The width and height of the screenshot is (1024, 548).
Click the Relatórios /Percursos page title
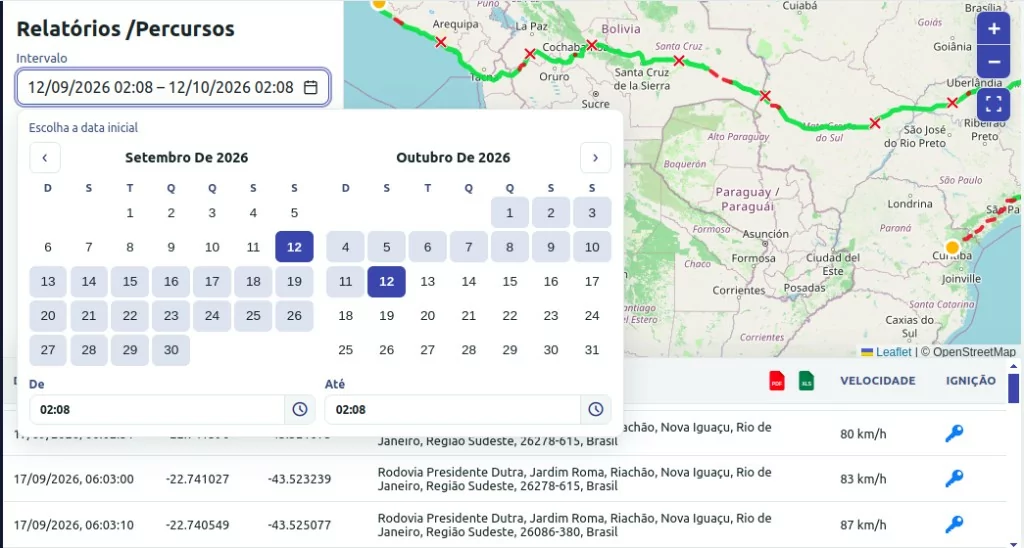tap(125, 29)
